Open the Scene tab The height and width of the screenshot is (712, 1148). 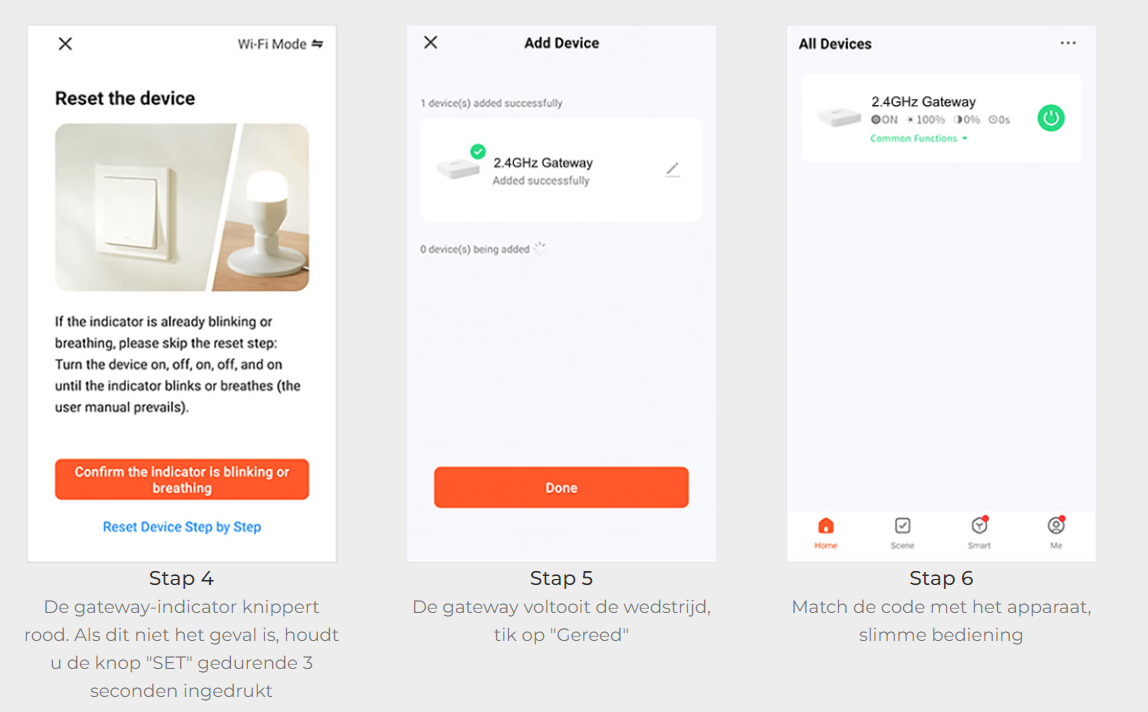point(902,532)
